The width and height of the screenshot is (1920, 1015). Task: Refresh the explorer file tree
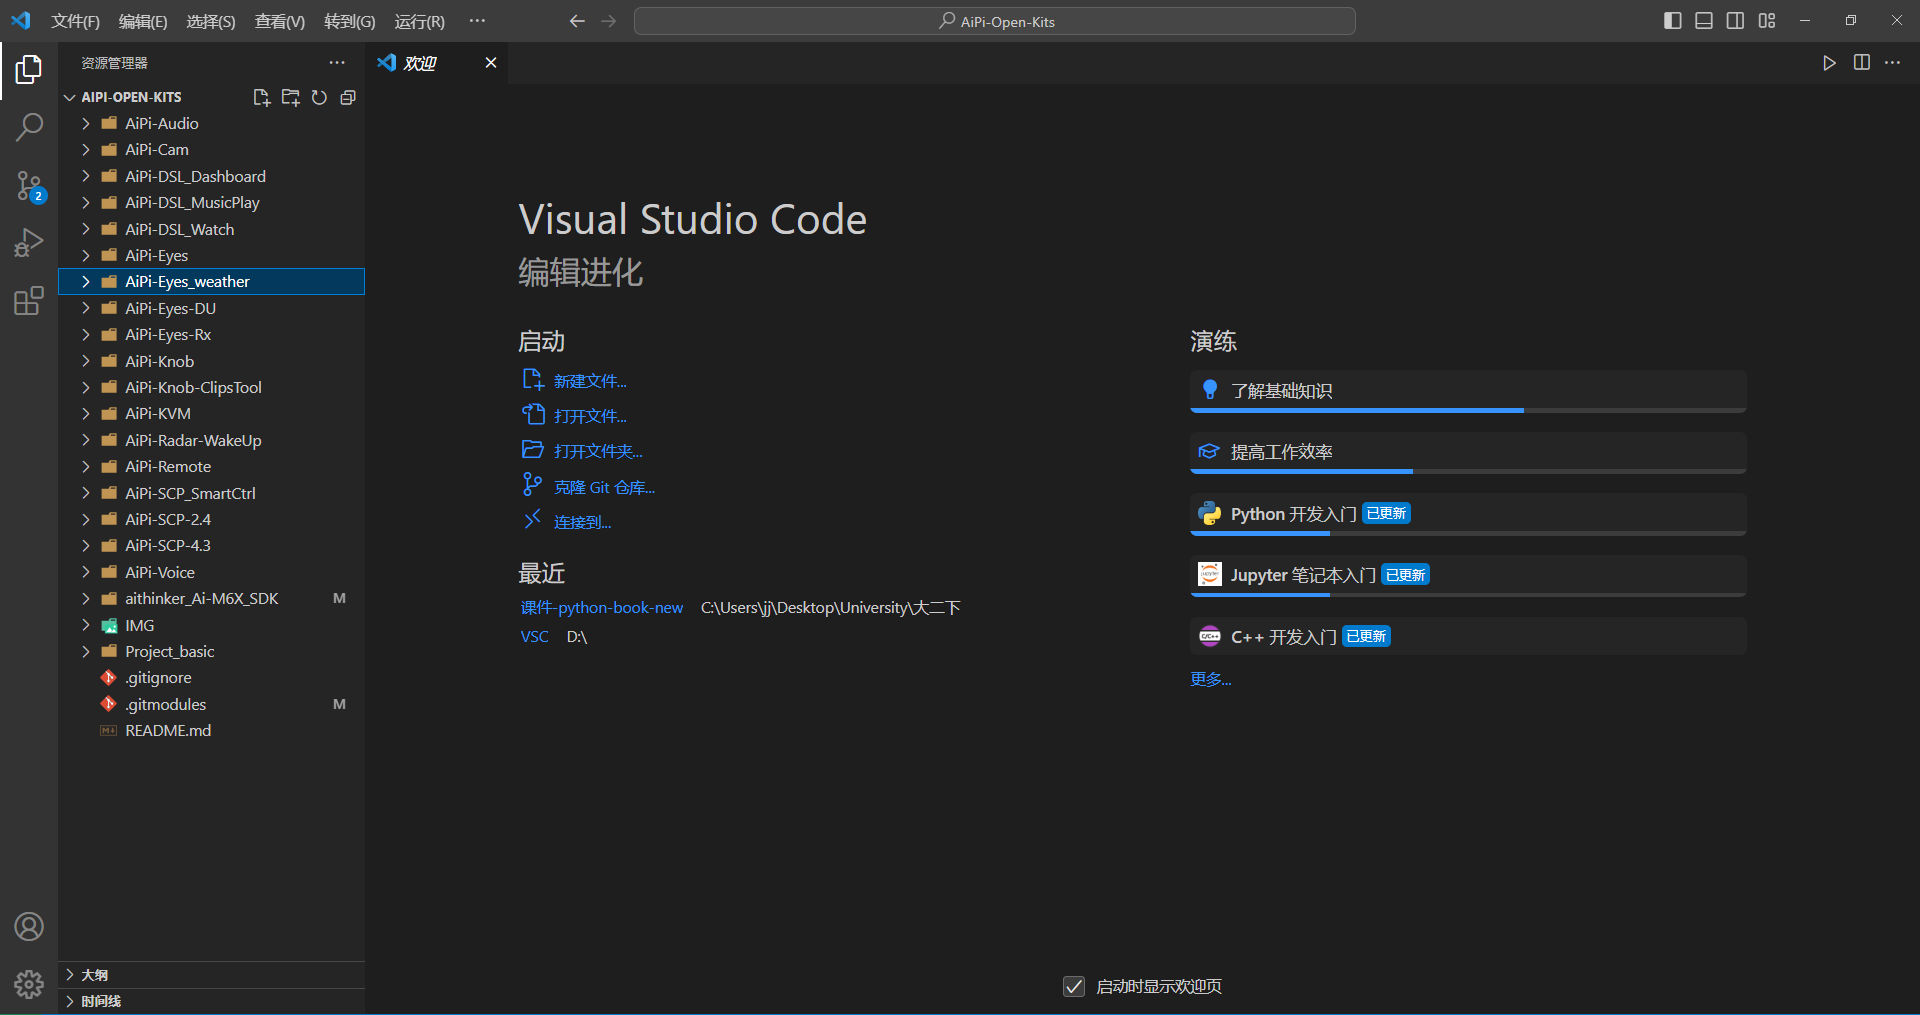(319, 97)
